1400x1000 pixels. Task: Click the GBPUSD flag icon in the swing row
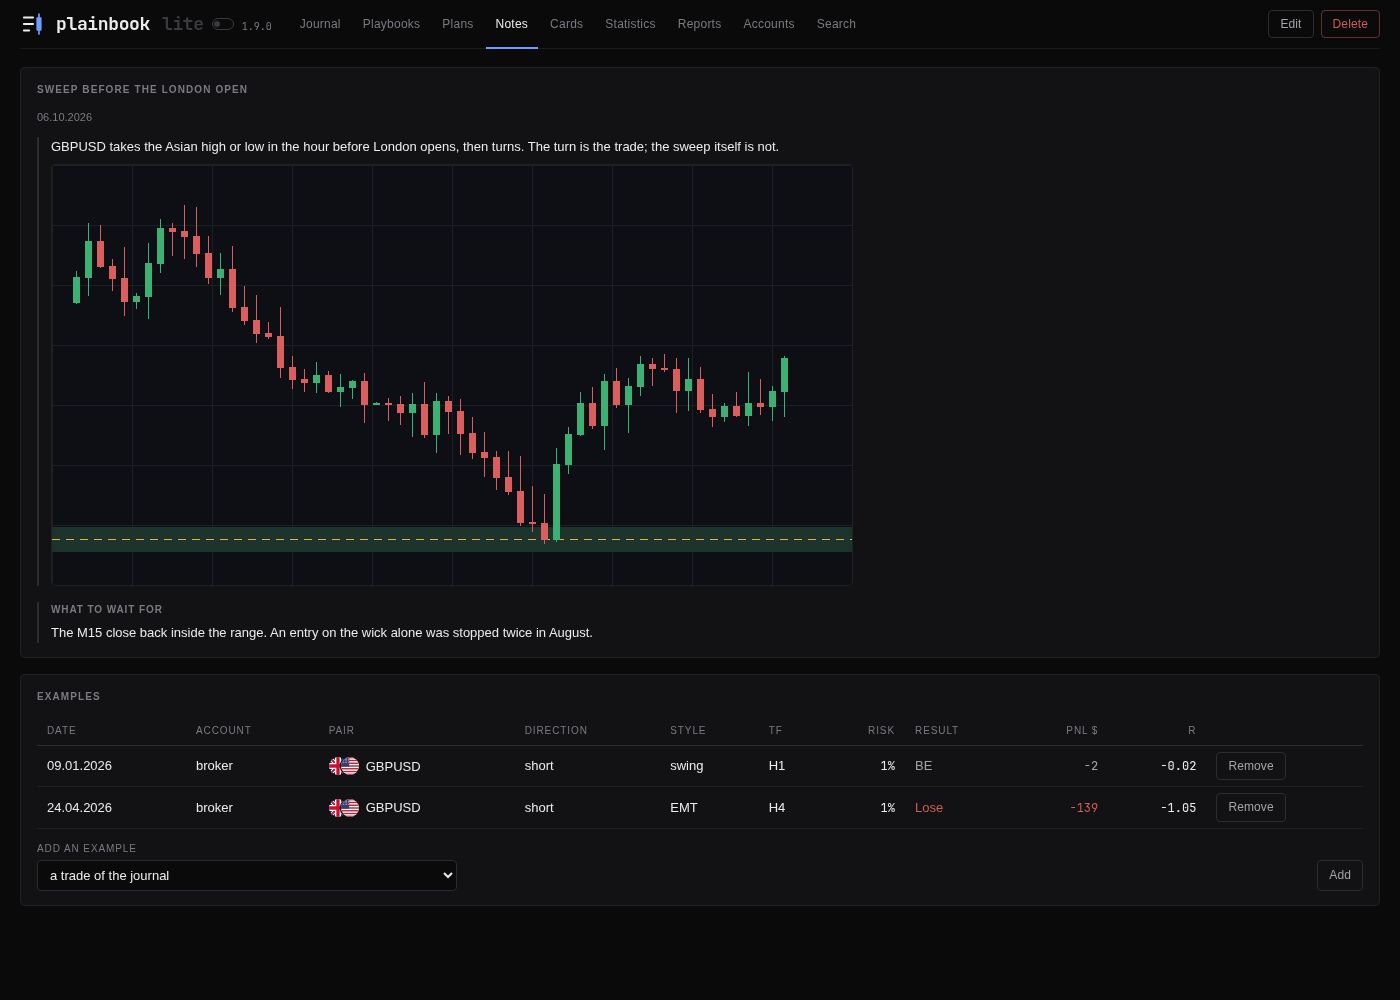pyautogui.click(x=344, y=766)
